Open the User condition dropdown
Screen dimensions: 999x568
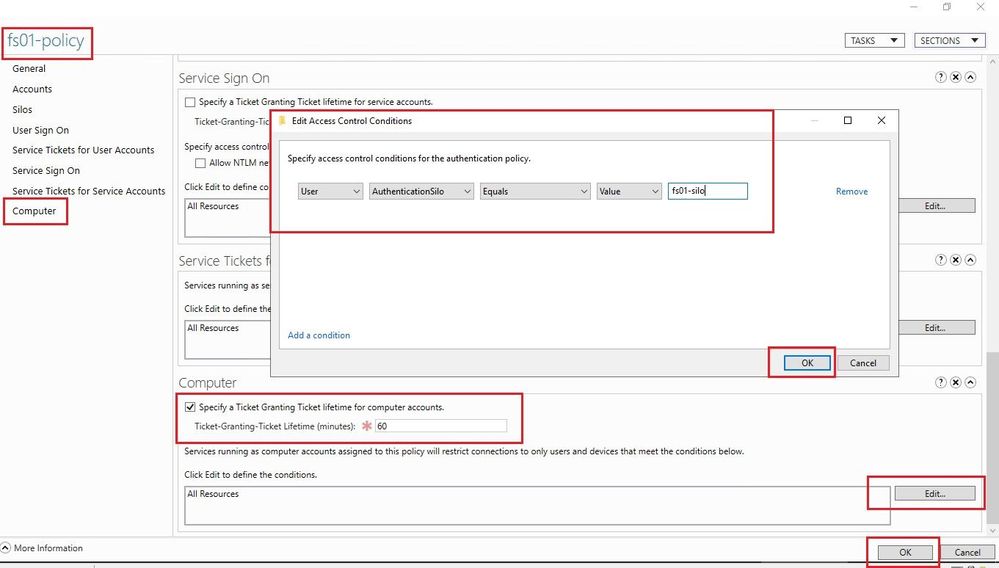click(330, 191)
